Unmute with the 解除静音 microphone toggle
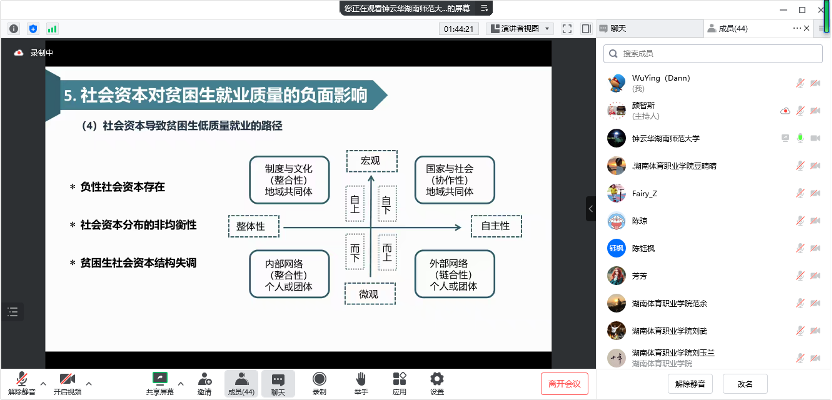The image size is (832, 400). coord(22,382)
